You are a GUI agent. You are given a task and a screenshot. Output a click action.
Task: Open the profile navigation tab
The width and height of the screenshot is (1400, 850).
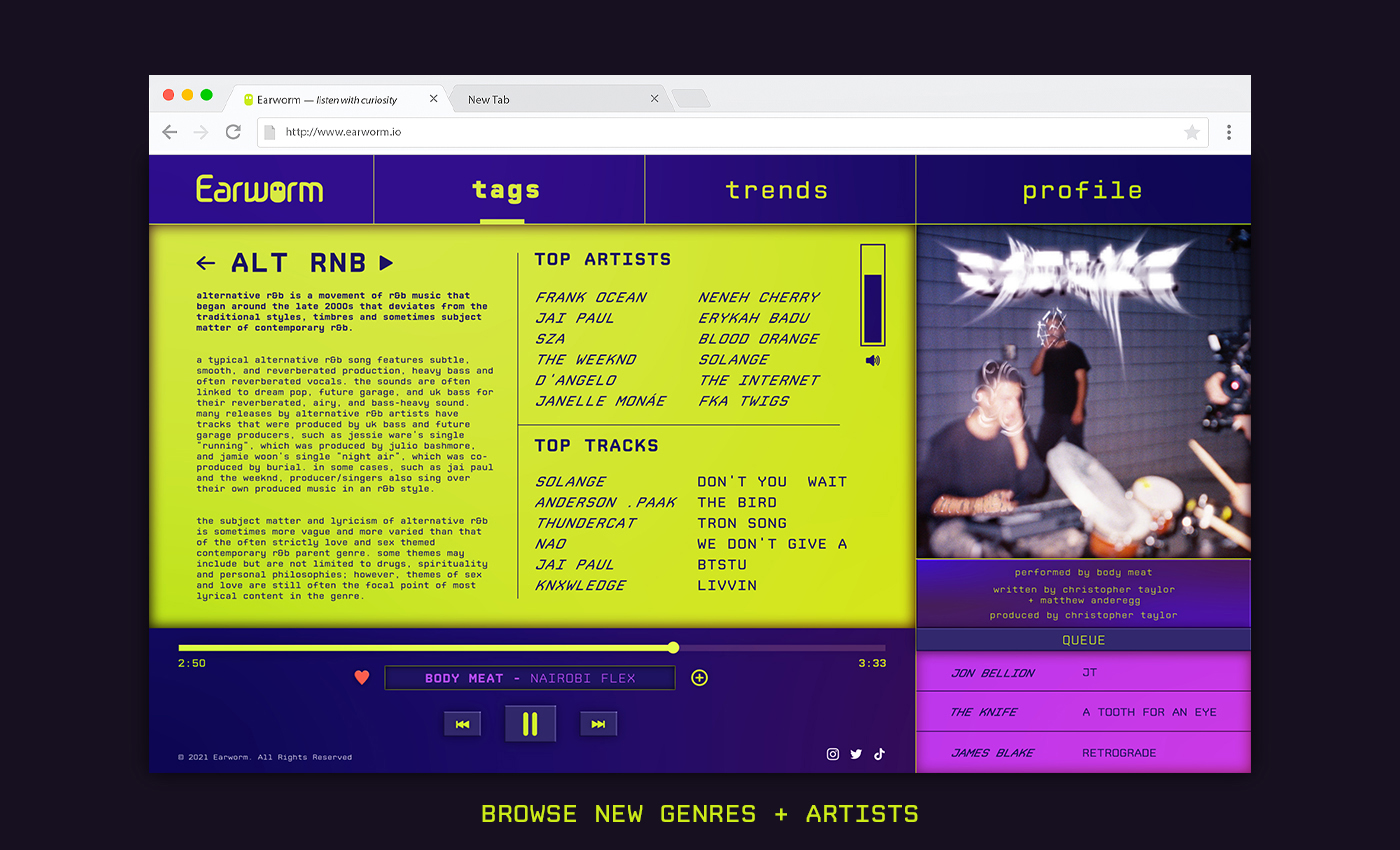tap(1082, 190)
